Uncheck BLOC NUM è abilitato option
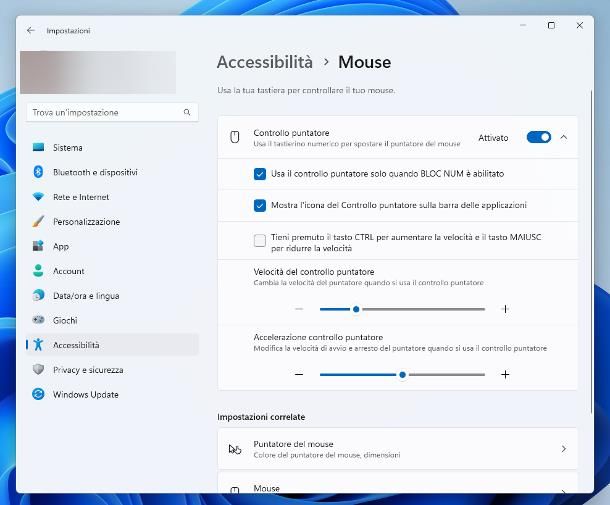Screen dimensions: 610x505 (259, 174)
